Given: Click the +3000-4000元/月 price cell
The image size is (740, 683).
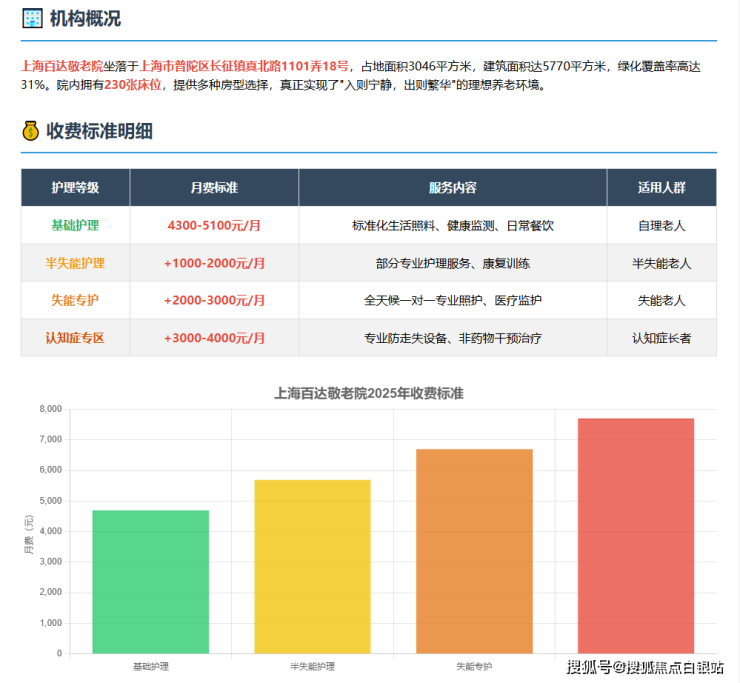Looking at the screenshot, I should click(213, 338).
